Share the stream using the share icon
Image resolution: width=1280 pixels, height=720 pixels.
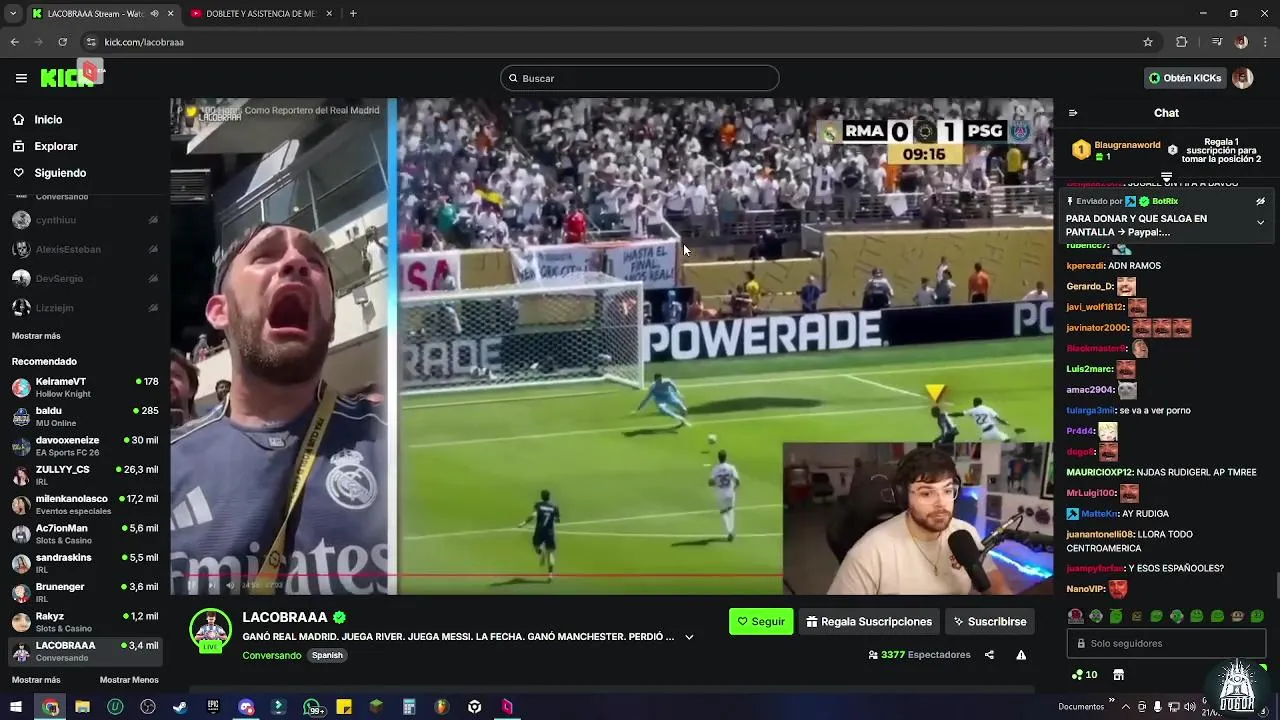point(989,655)
